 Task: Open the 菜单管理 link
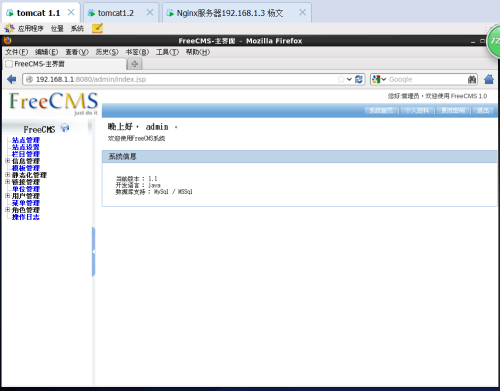(x=26, y=203)
